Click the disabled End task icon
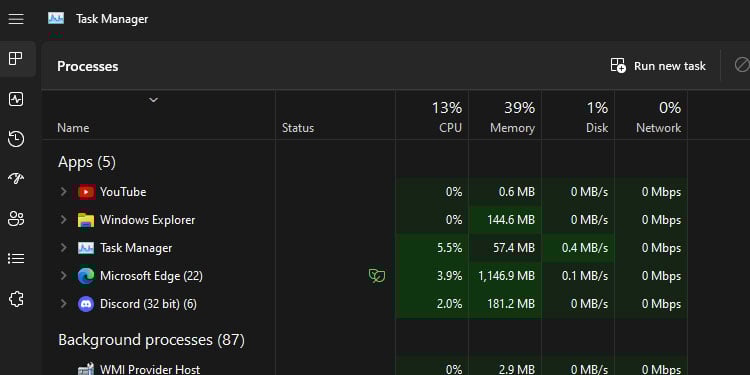The width and height of the screenshot is (750, 375). [x=741, y=65]
